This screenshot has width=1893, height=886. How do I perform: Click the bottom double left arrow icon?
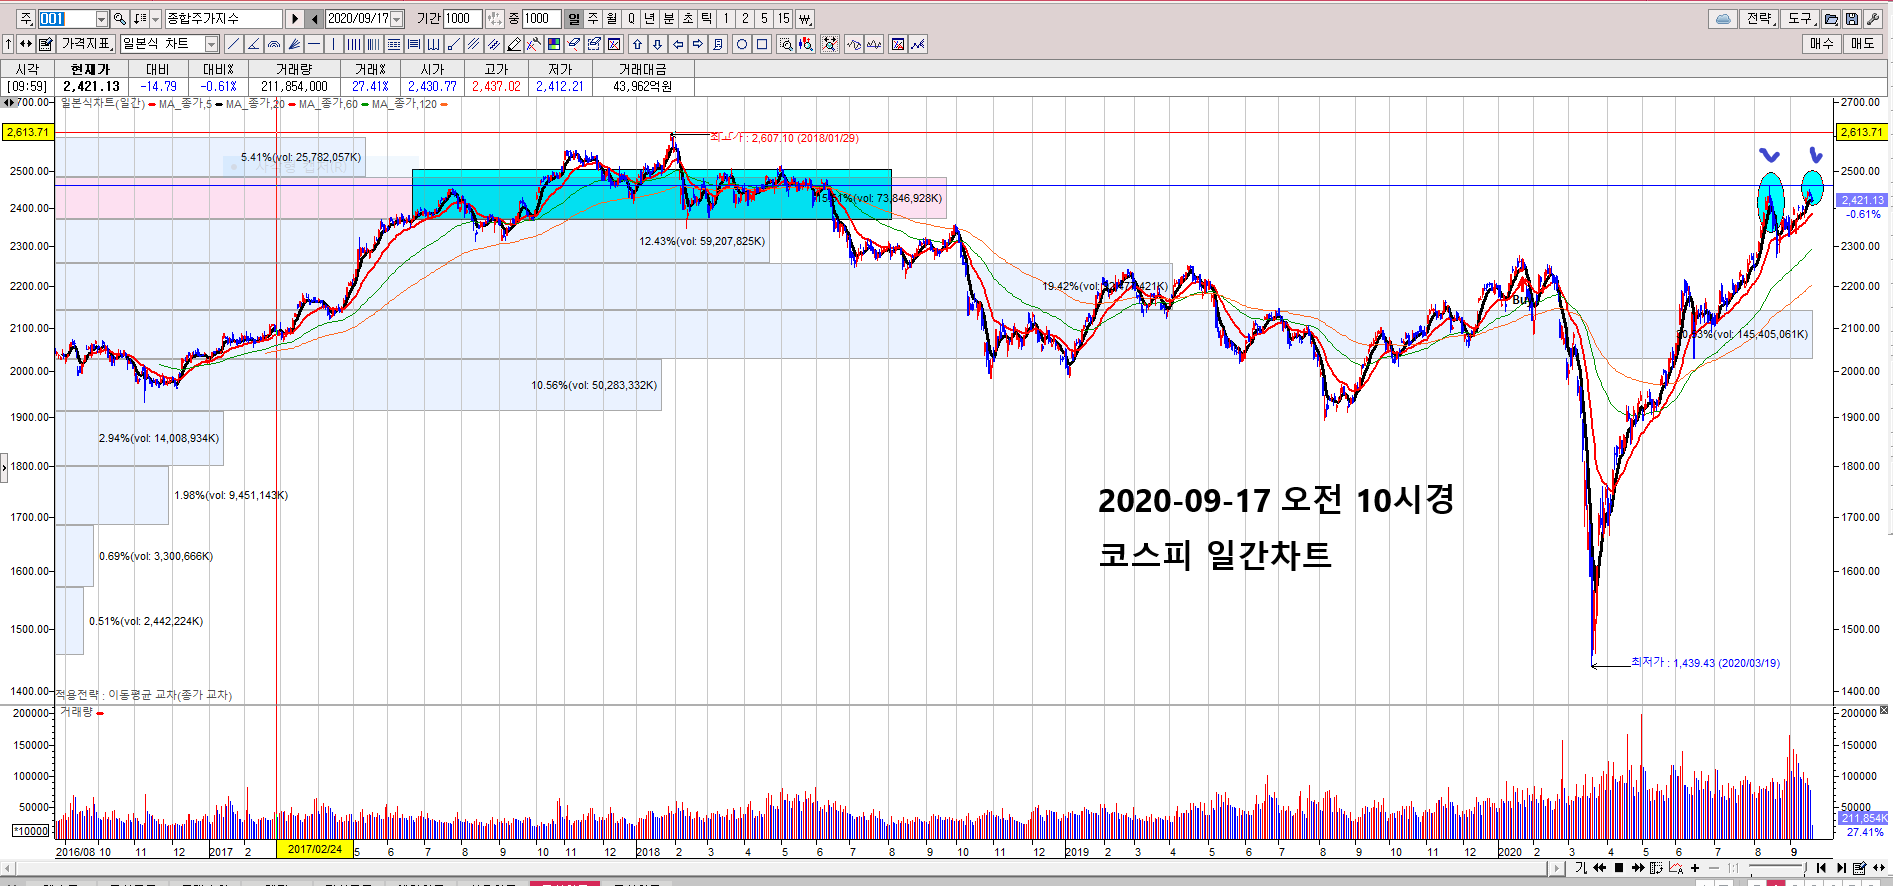tap(1600, 868)
